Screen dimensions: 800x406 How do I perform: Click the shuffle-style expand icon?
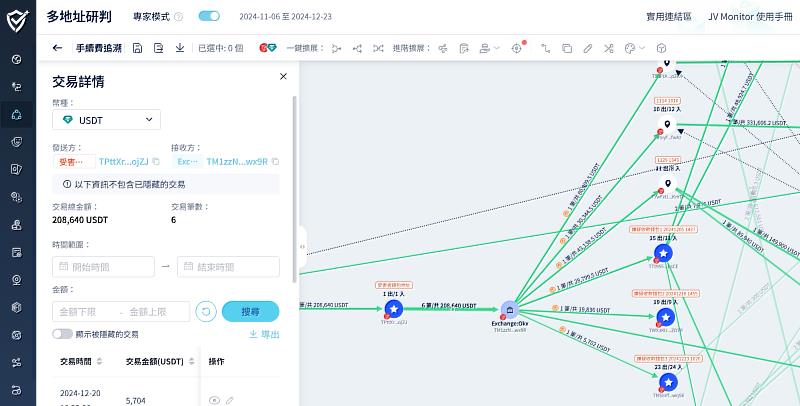point(378,48)
